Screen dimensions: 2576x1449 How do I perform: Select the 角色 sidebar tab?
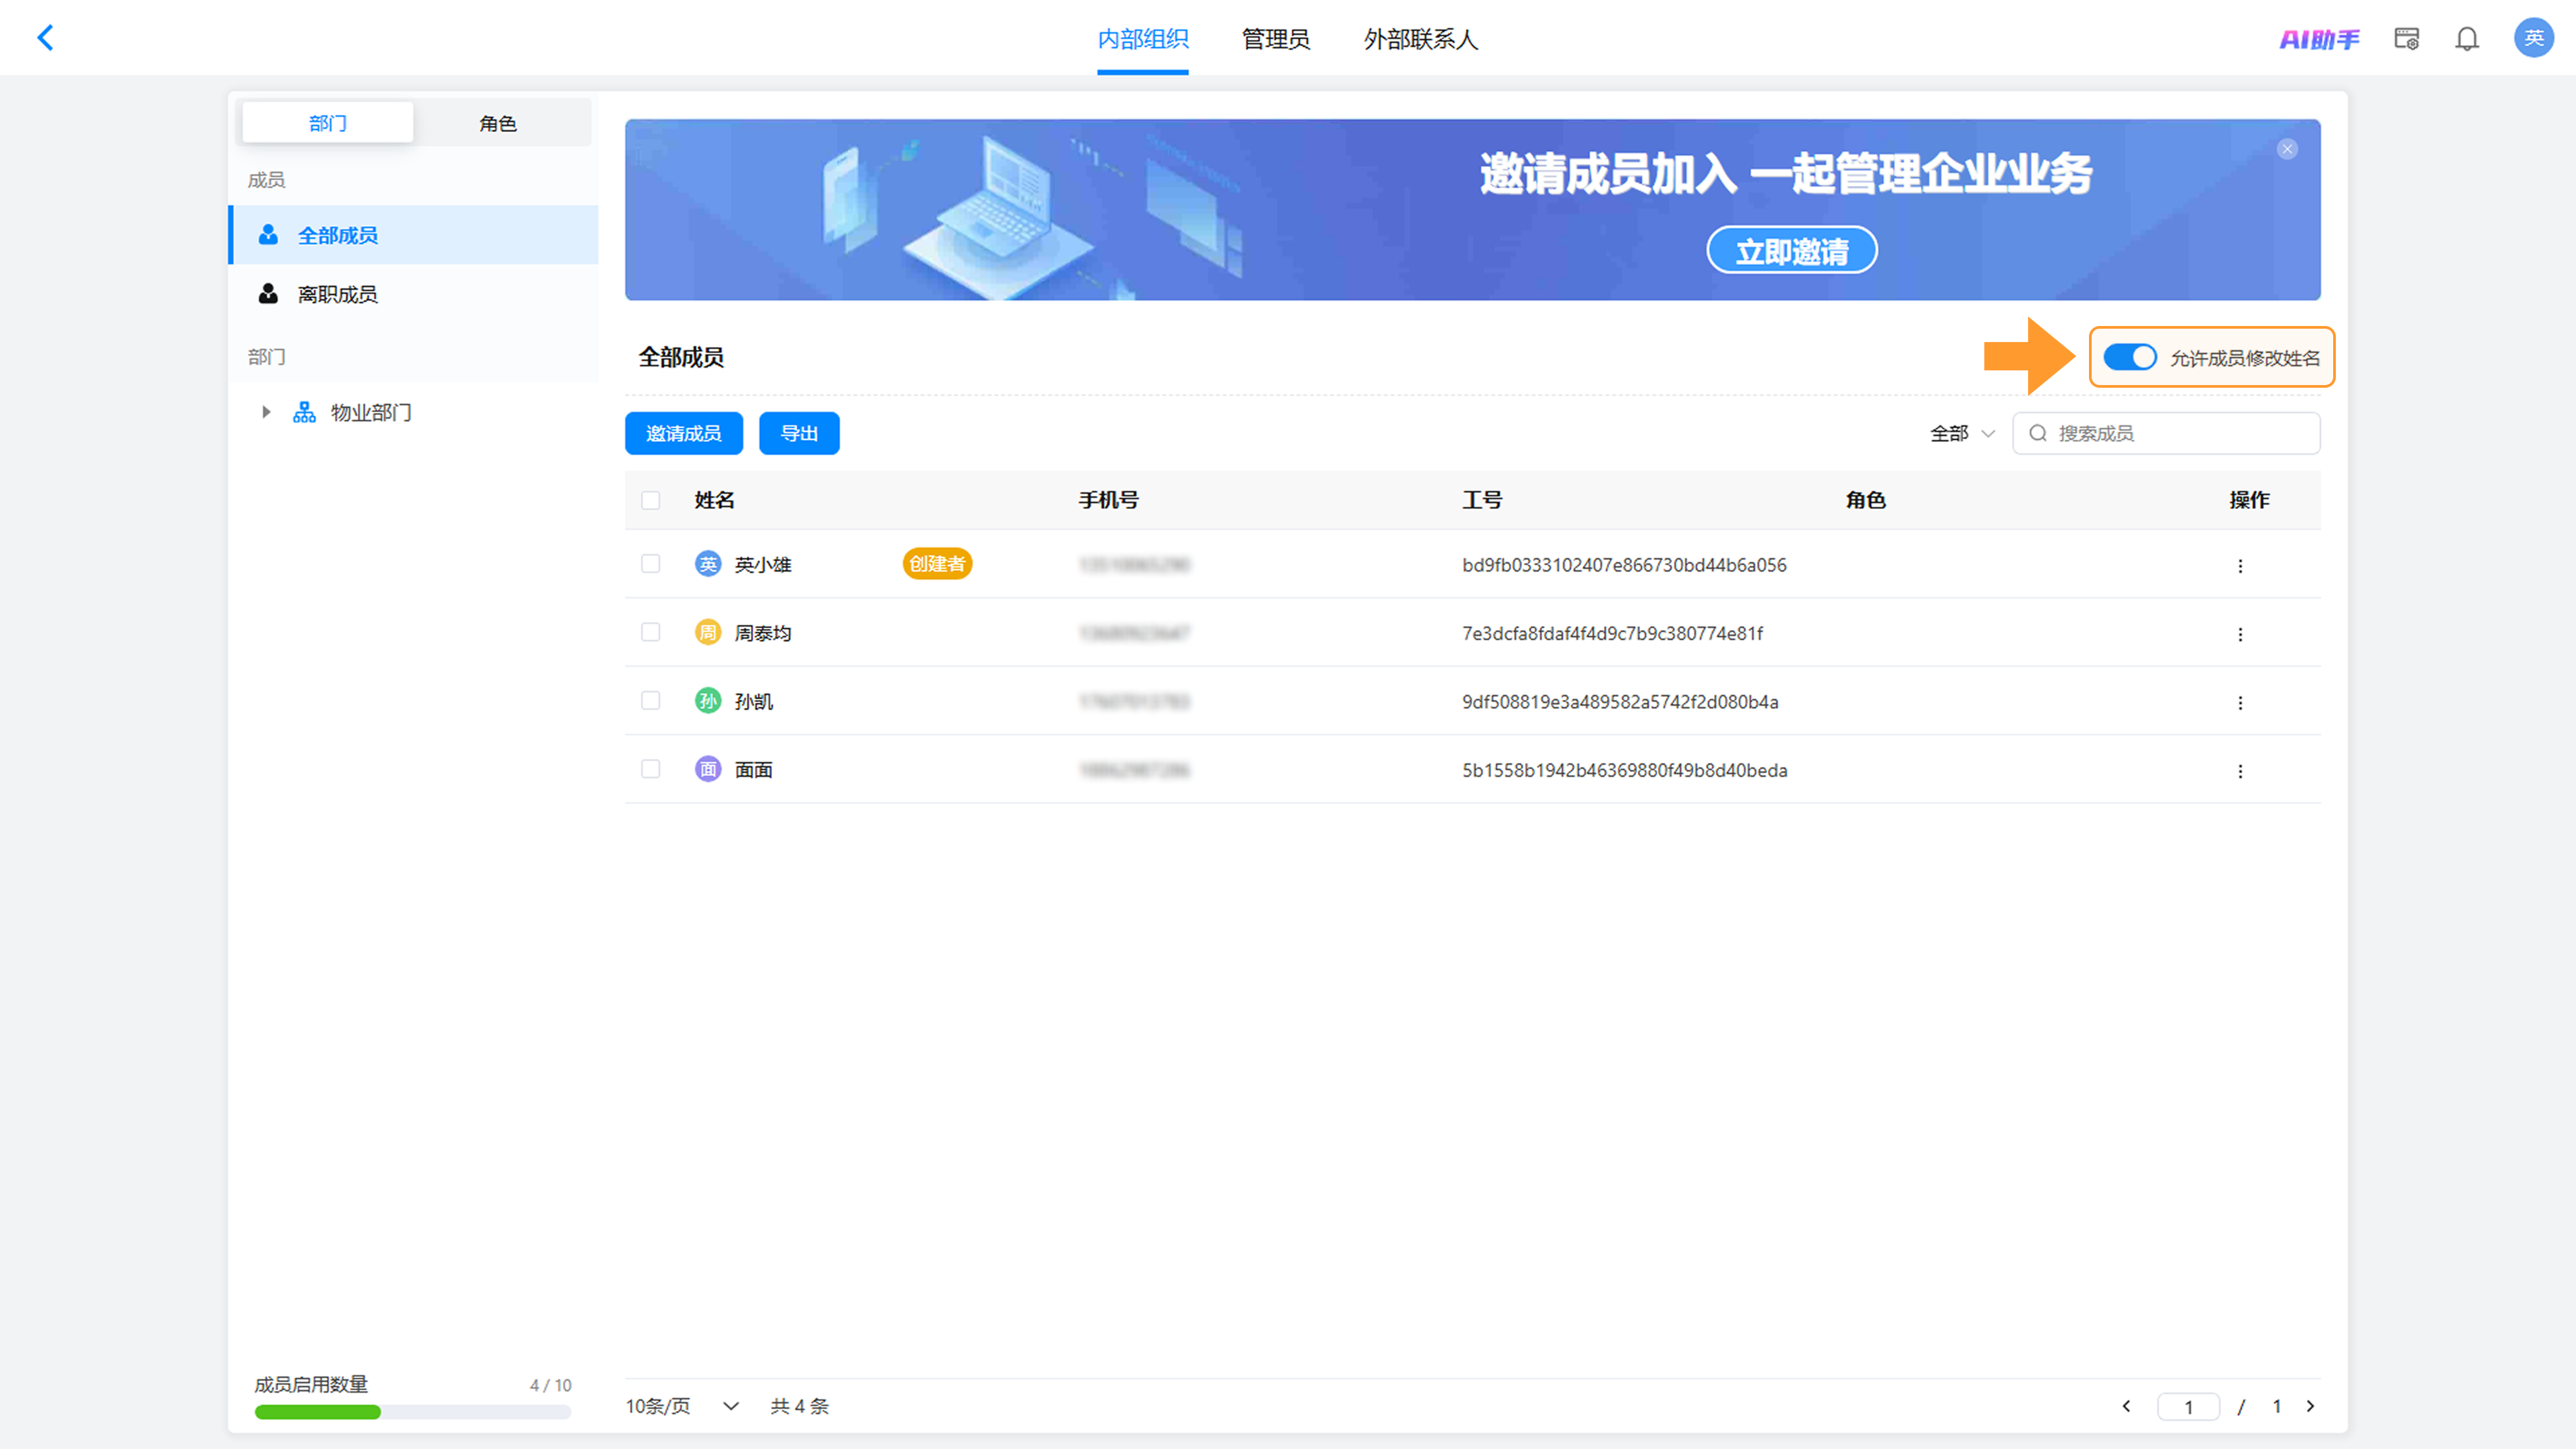pos(498,123)
